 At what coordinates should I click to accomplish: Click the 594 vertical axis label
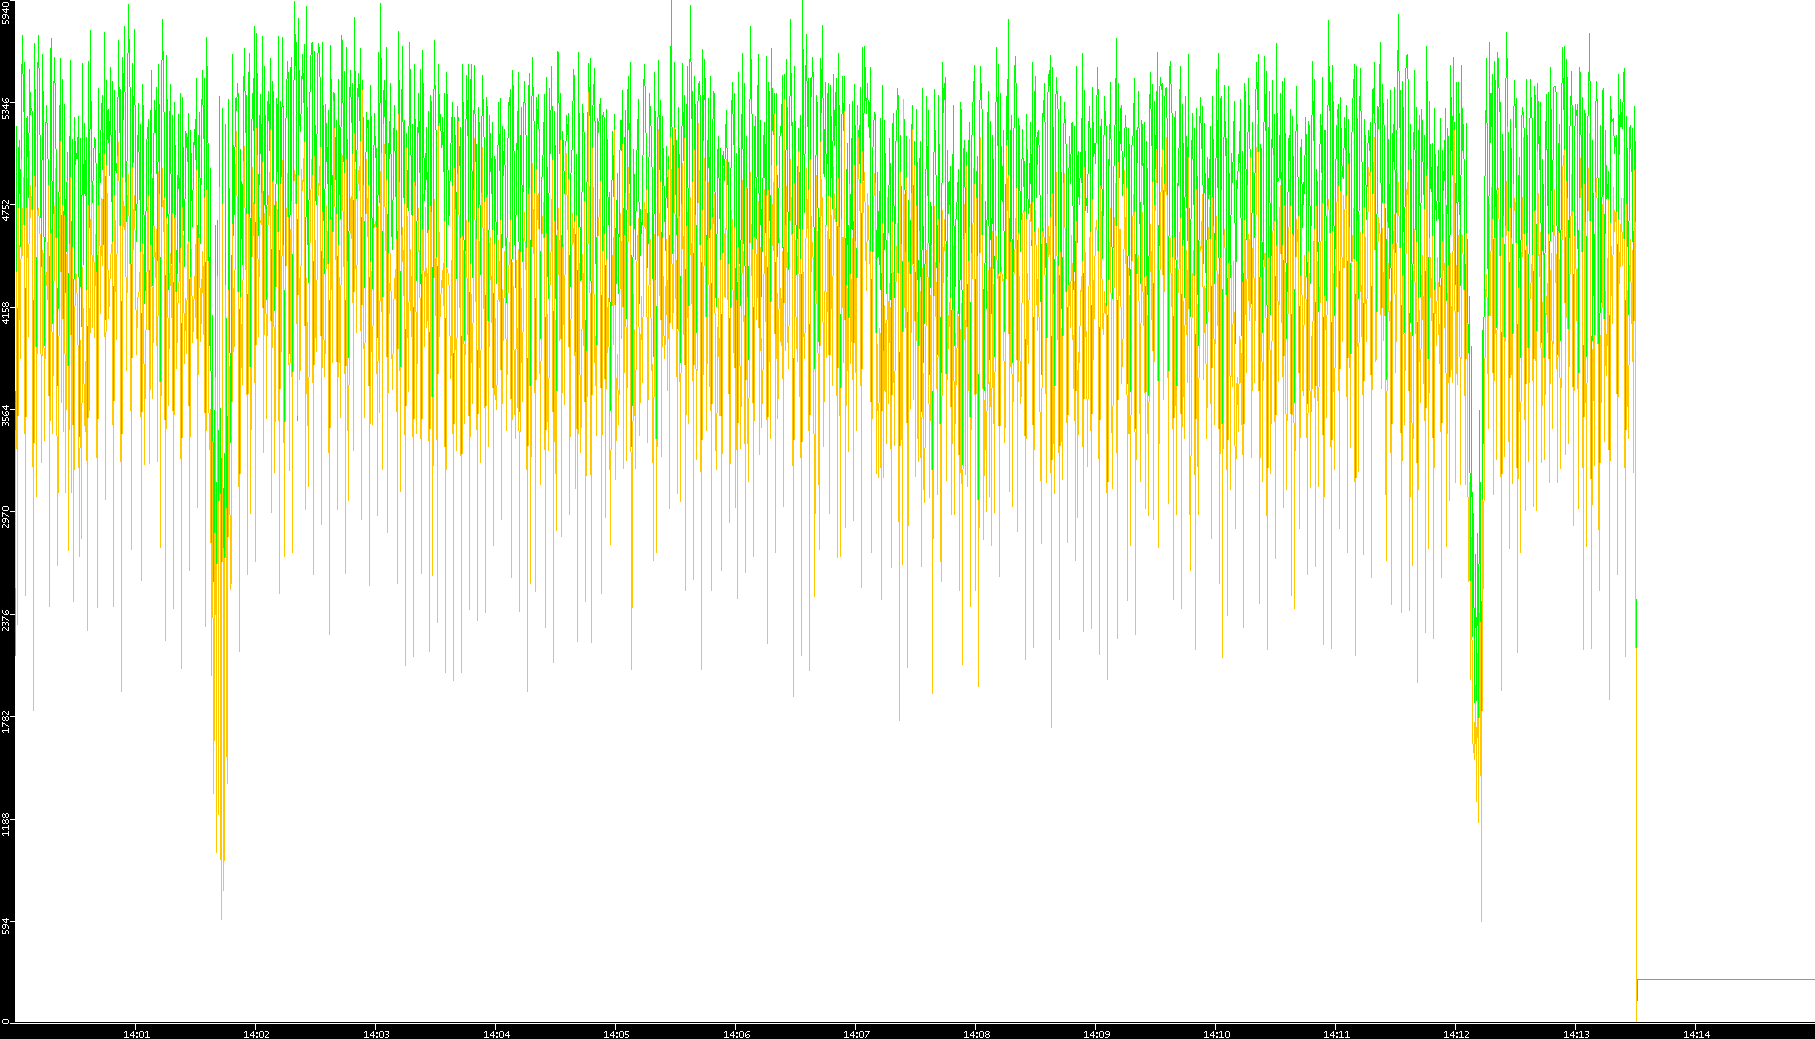(6, 926)
